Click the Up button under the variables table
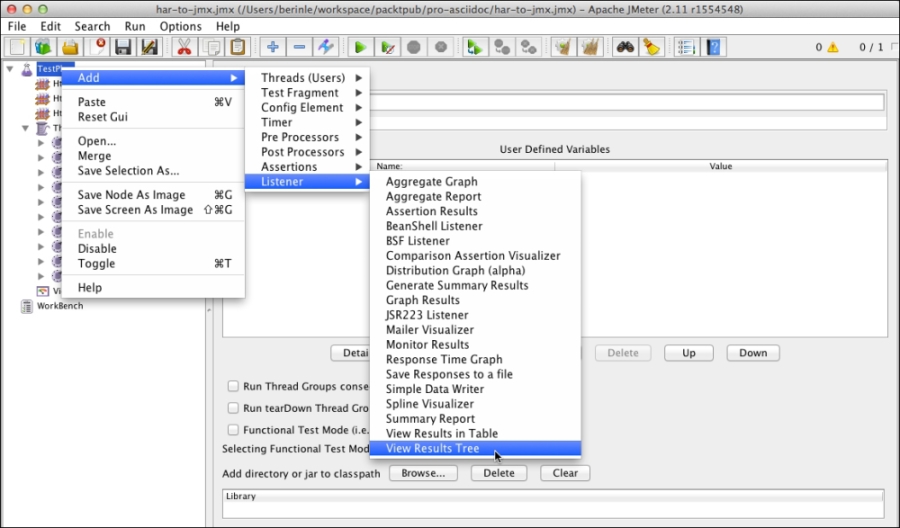 click(689, 353)
